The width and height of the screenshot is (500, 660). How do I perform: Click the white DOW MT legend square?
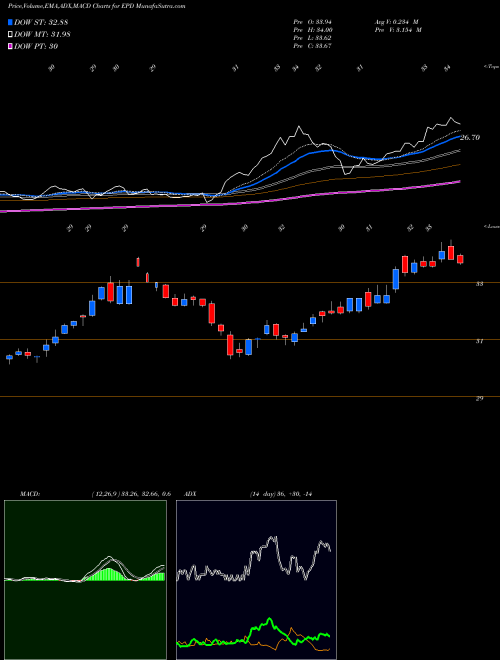[10, 34]
